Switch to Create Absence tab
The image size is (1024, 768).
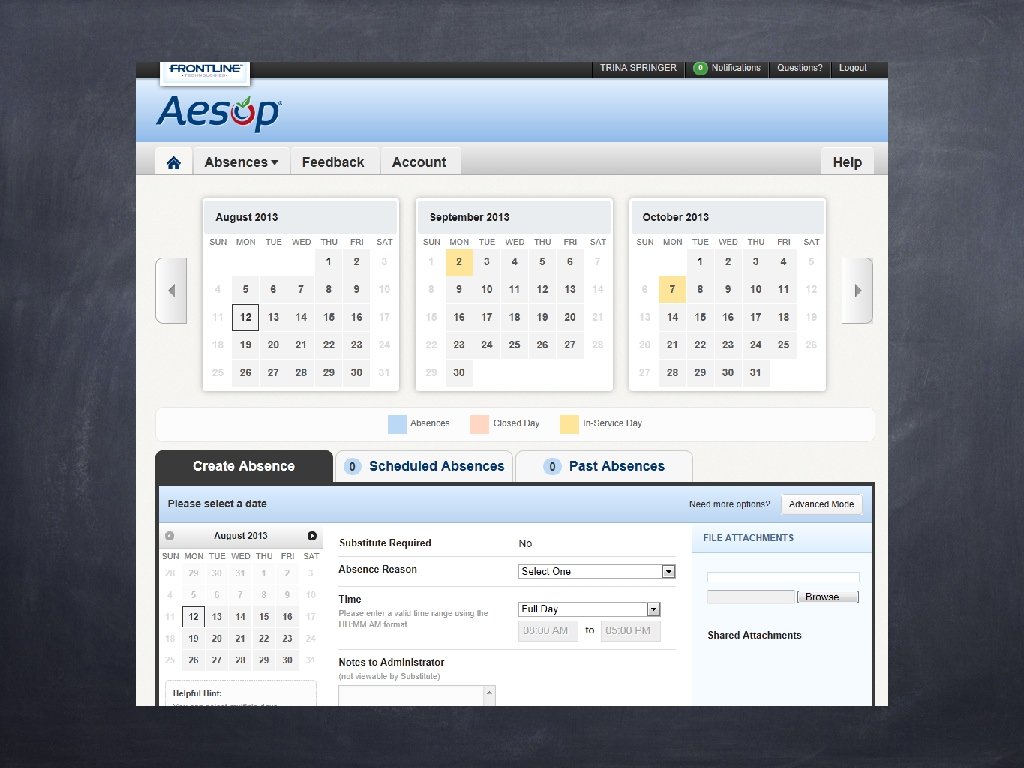(244, 466)
